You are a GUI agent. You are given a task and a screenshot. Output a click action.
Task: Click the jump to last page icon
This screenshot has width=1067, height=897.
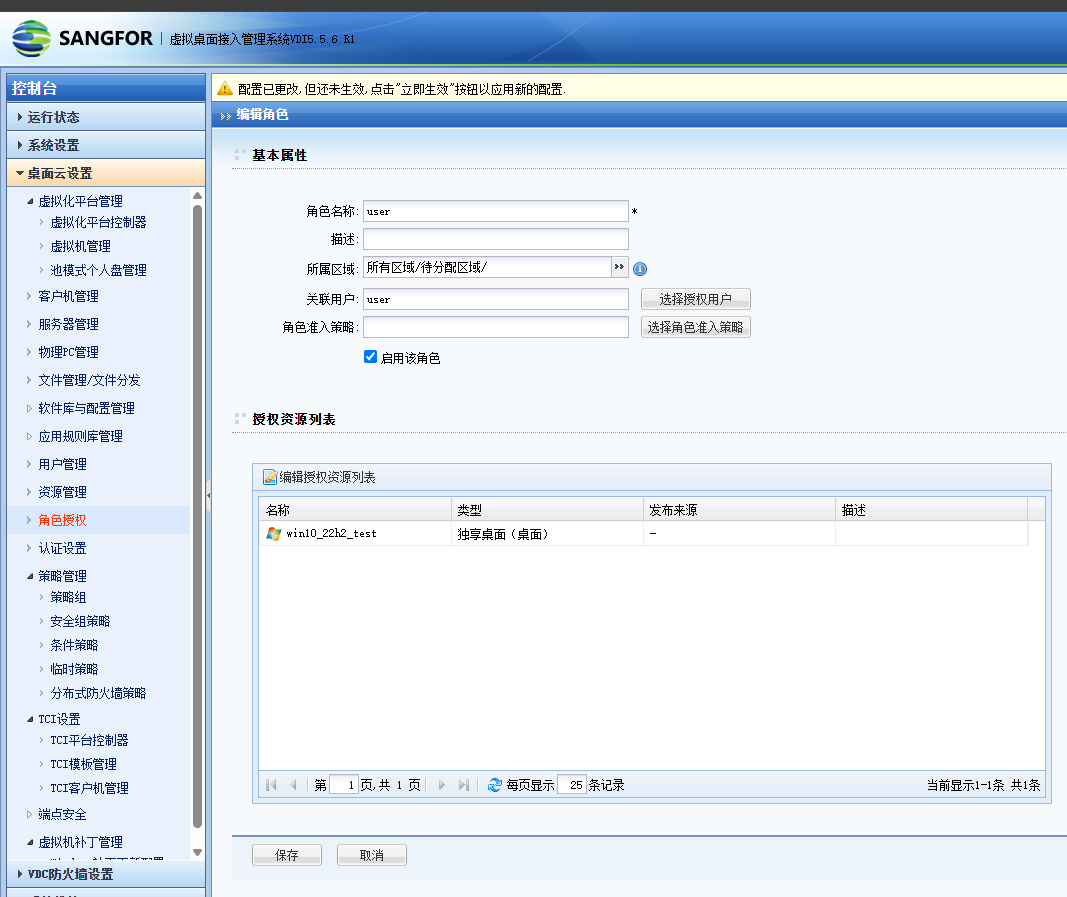click(463, 785)
